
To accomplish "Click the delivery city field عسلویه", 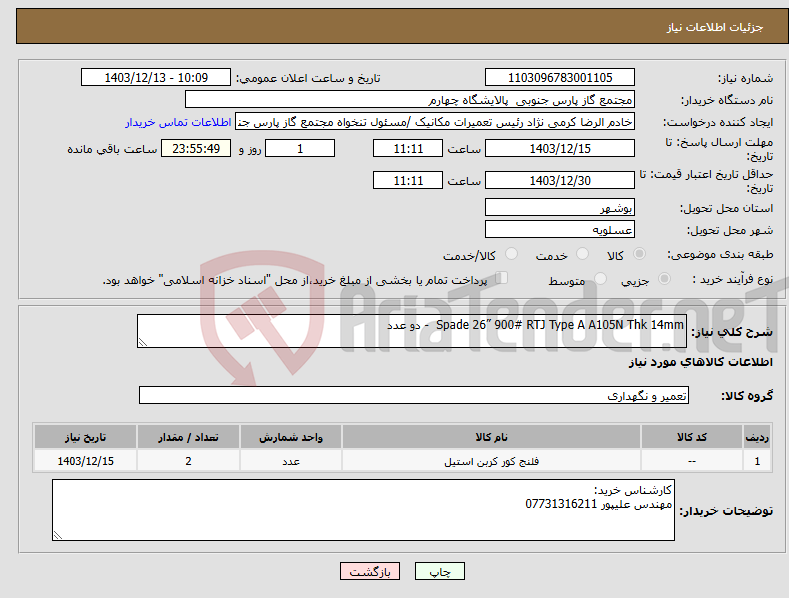I will tap(560, 230).
